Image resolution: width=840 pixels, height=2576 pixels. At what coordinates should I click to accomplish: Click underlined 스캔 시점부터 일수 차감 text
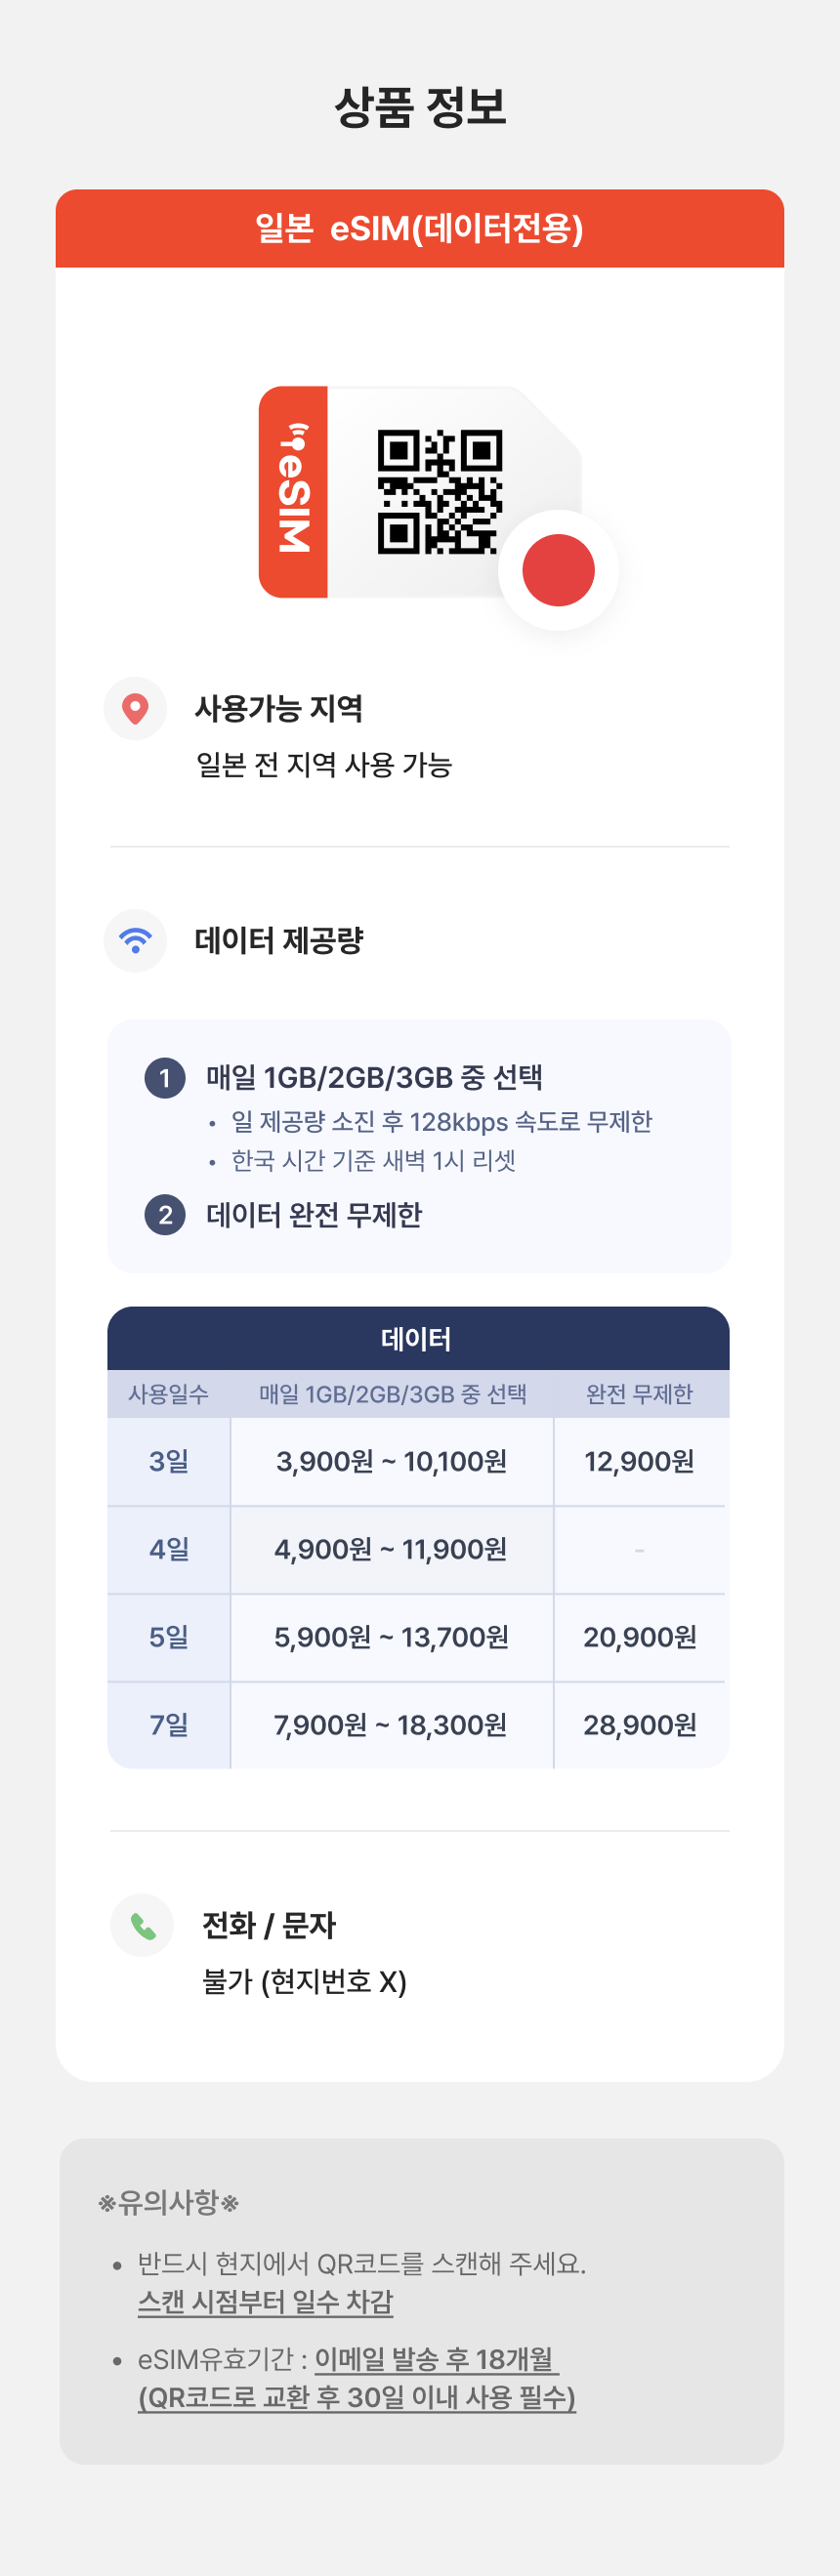tap(265, 2302)
